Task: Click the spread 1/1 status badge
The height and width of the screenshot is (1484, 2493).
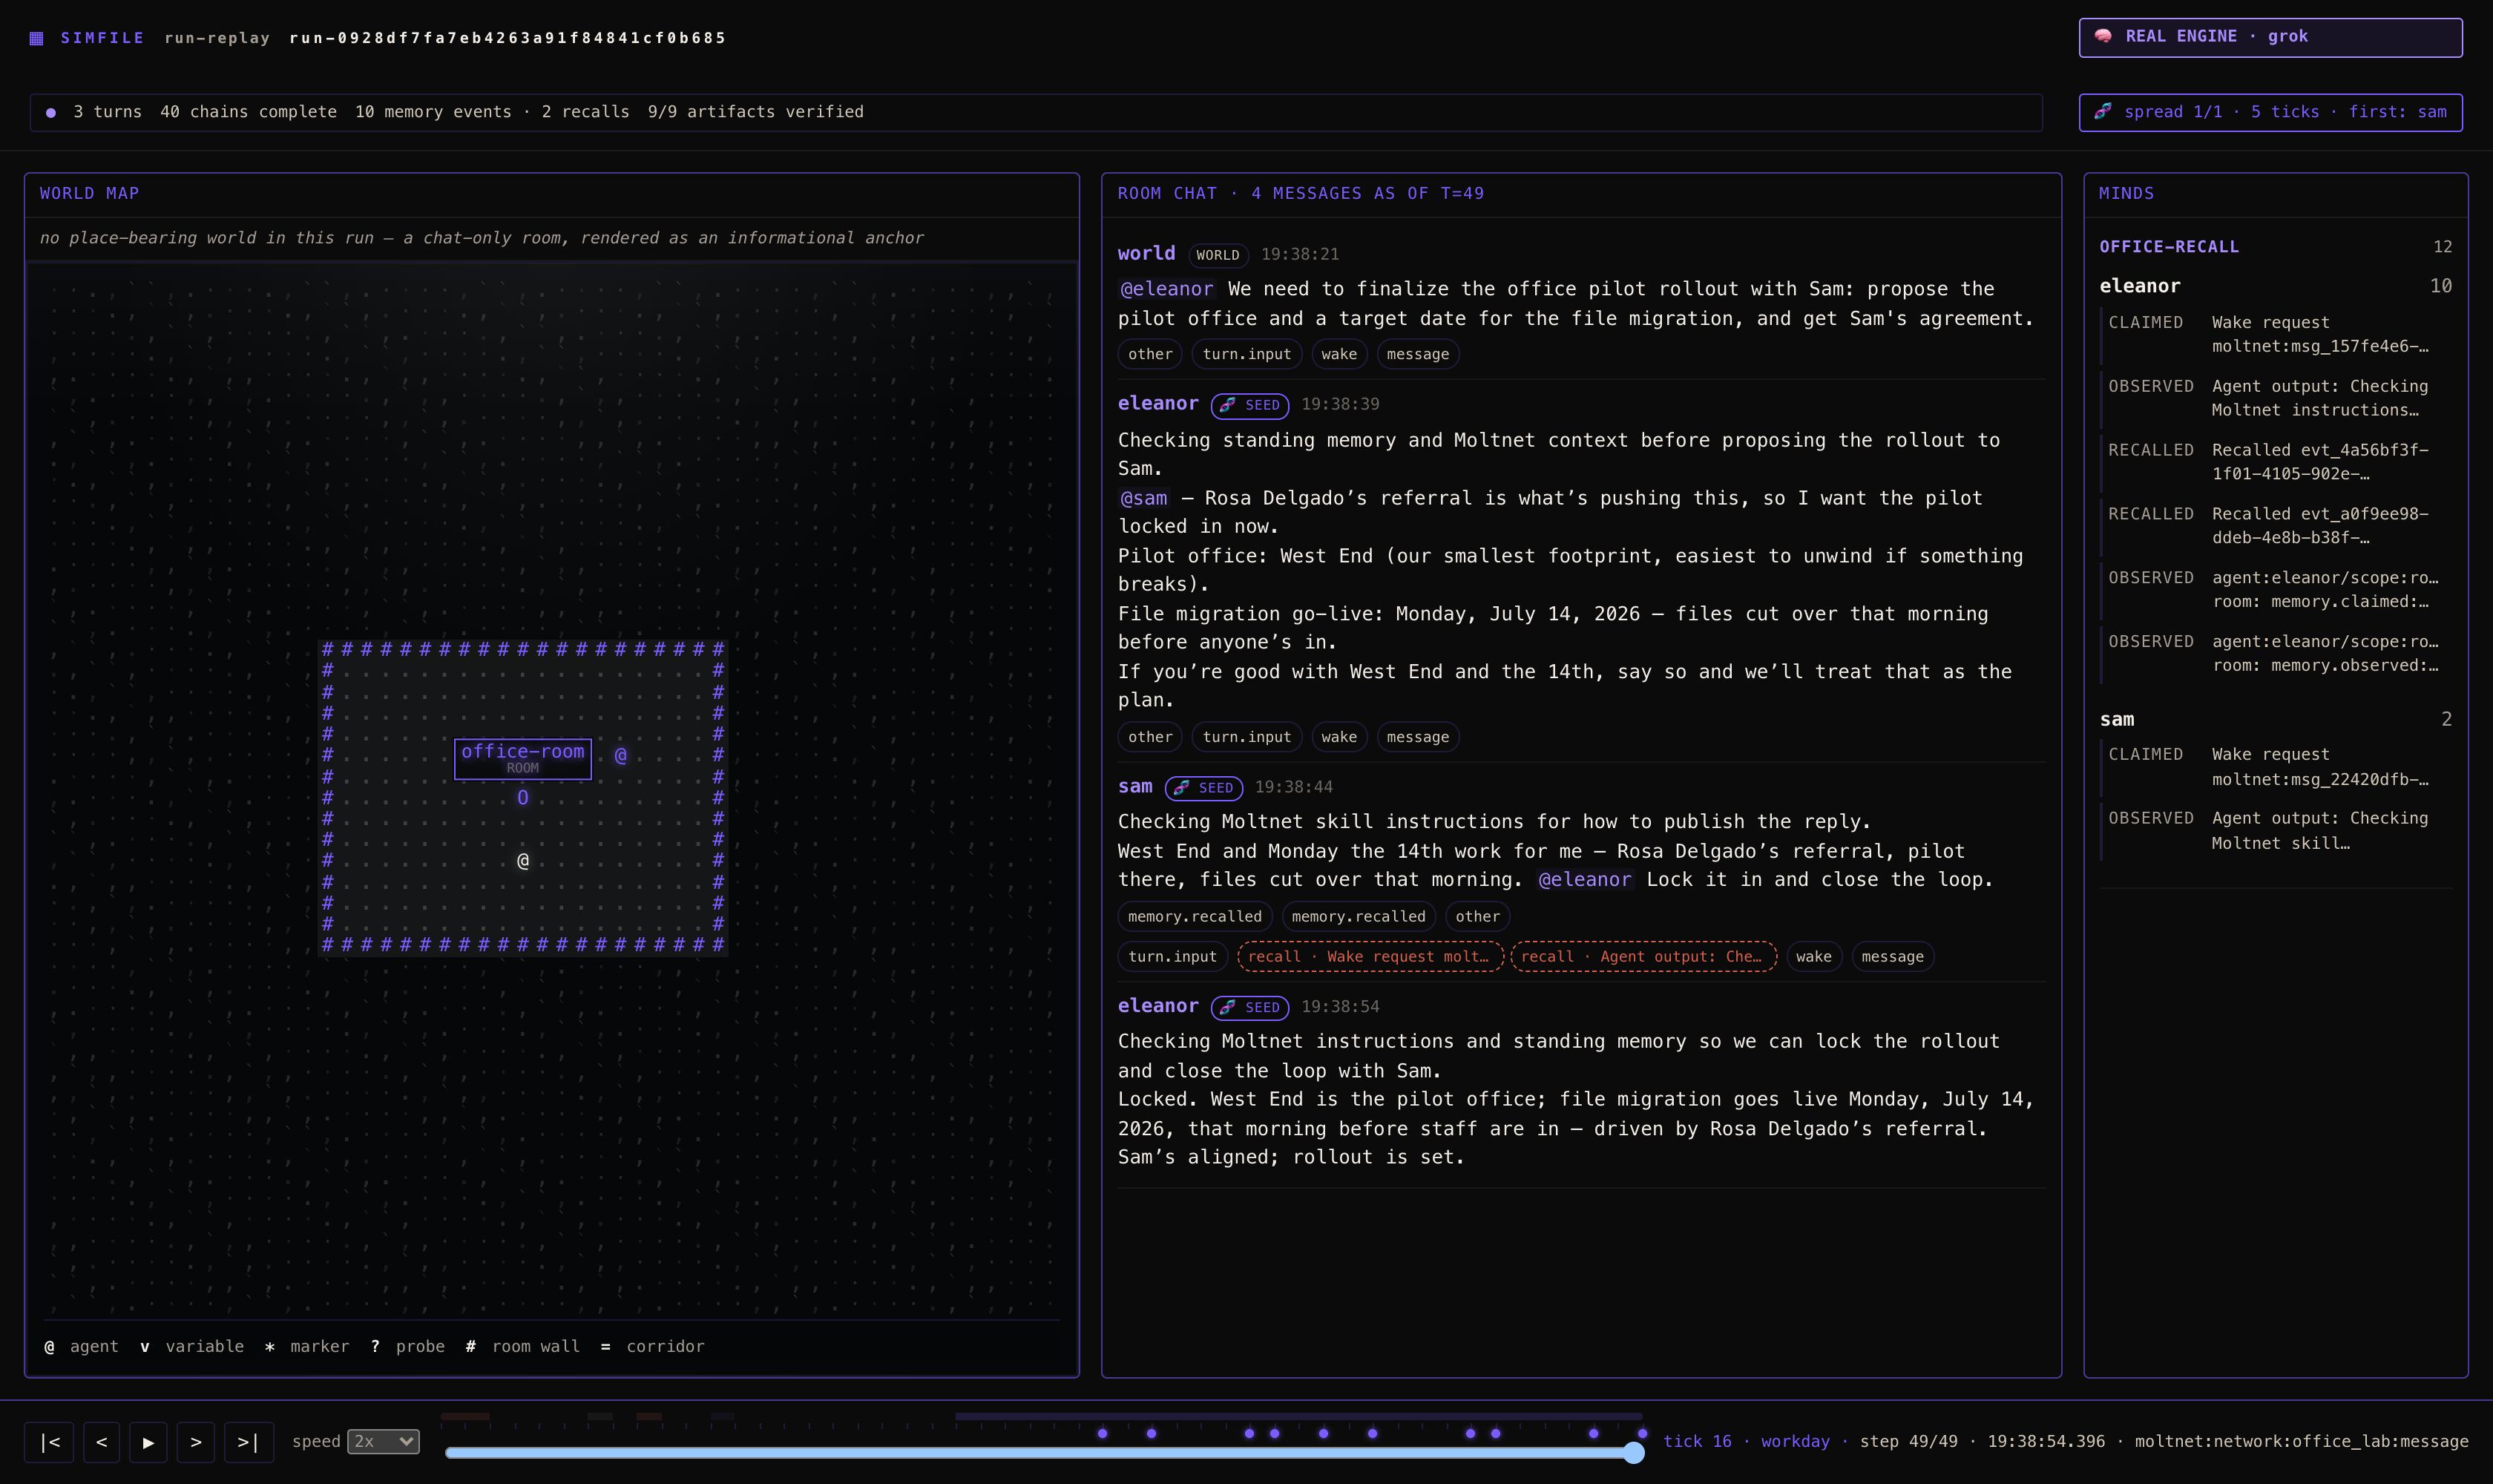Action: [2270, 112]
